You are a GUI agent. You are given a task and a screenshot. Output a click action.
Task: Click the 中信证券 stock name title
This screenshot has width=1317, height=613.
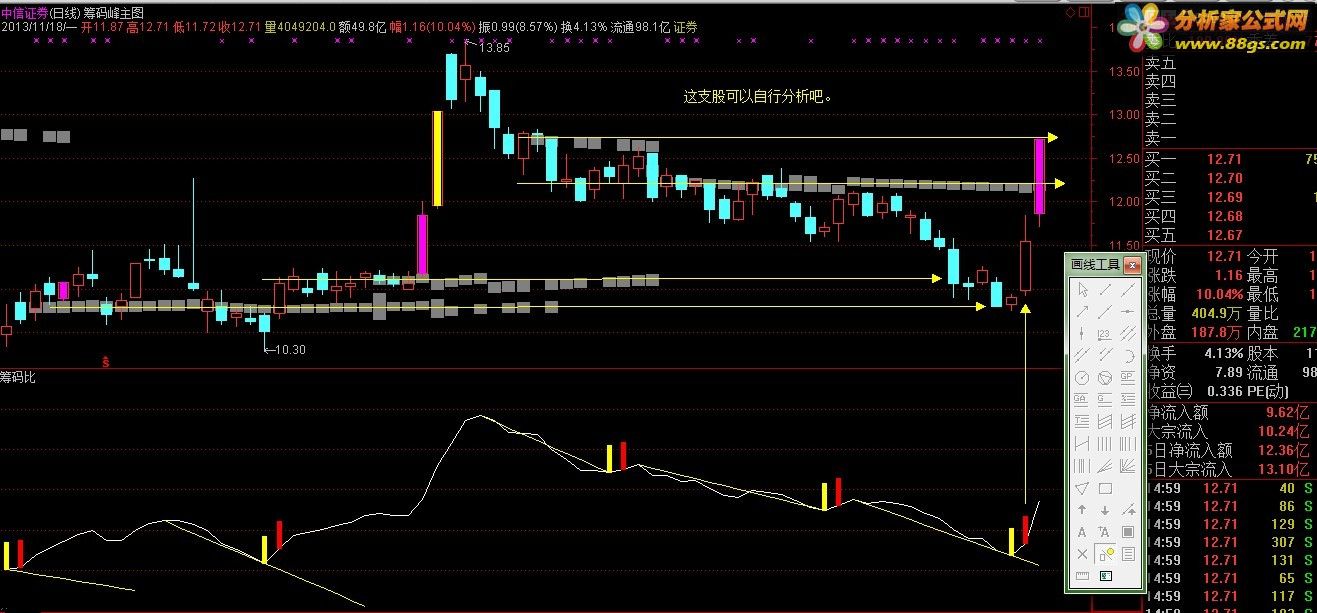click(x=24, y=12)
